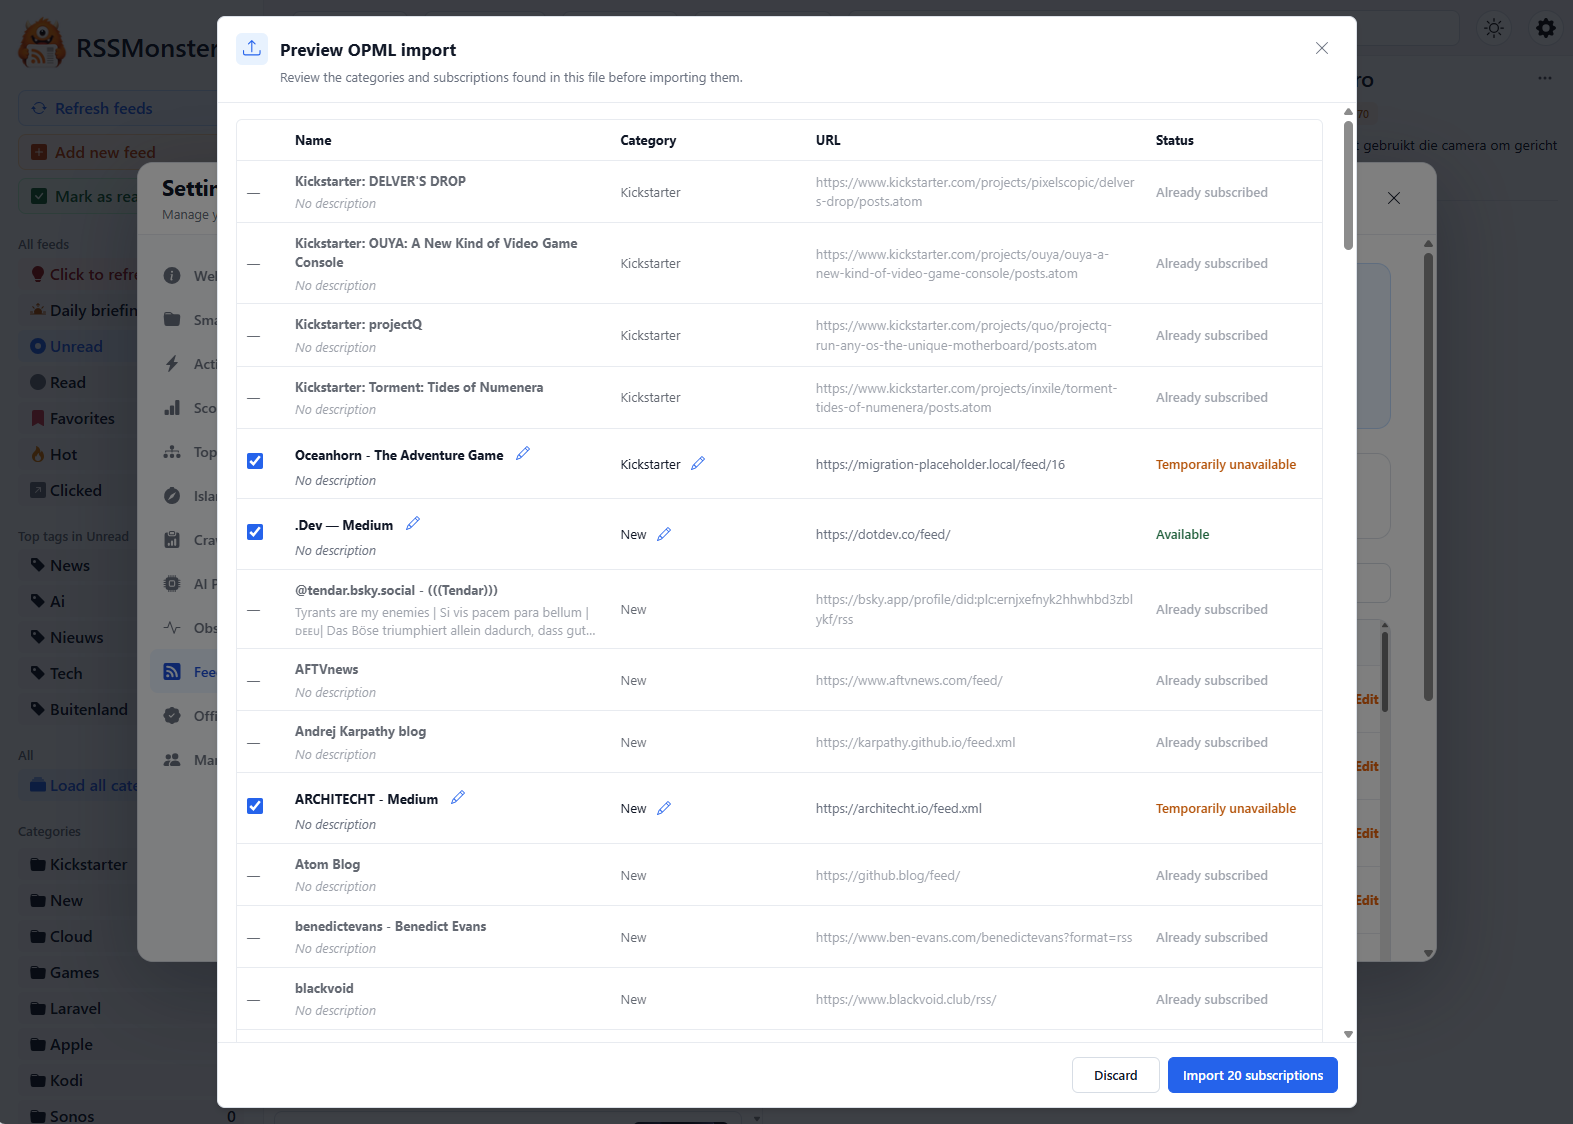The width and height of the screenshot is (1573, 1124).
Task: Click the Andrej Karpathy blog row name
Action: (360, 731)
